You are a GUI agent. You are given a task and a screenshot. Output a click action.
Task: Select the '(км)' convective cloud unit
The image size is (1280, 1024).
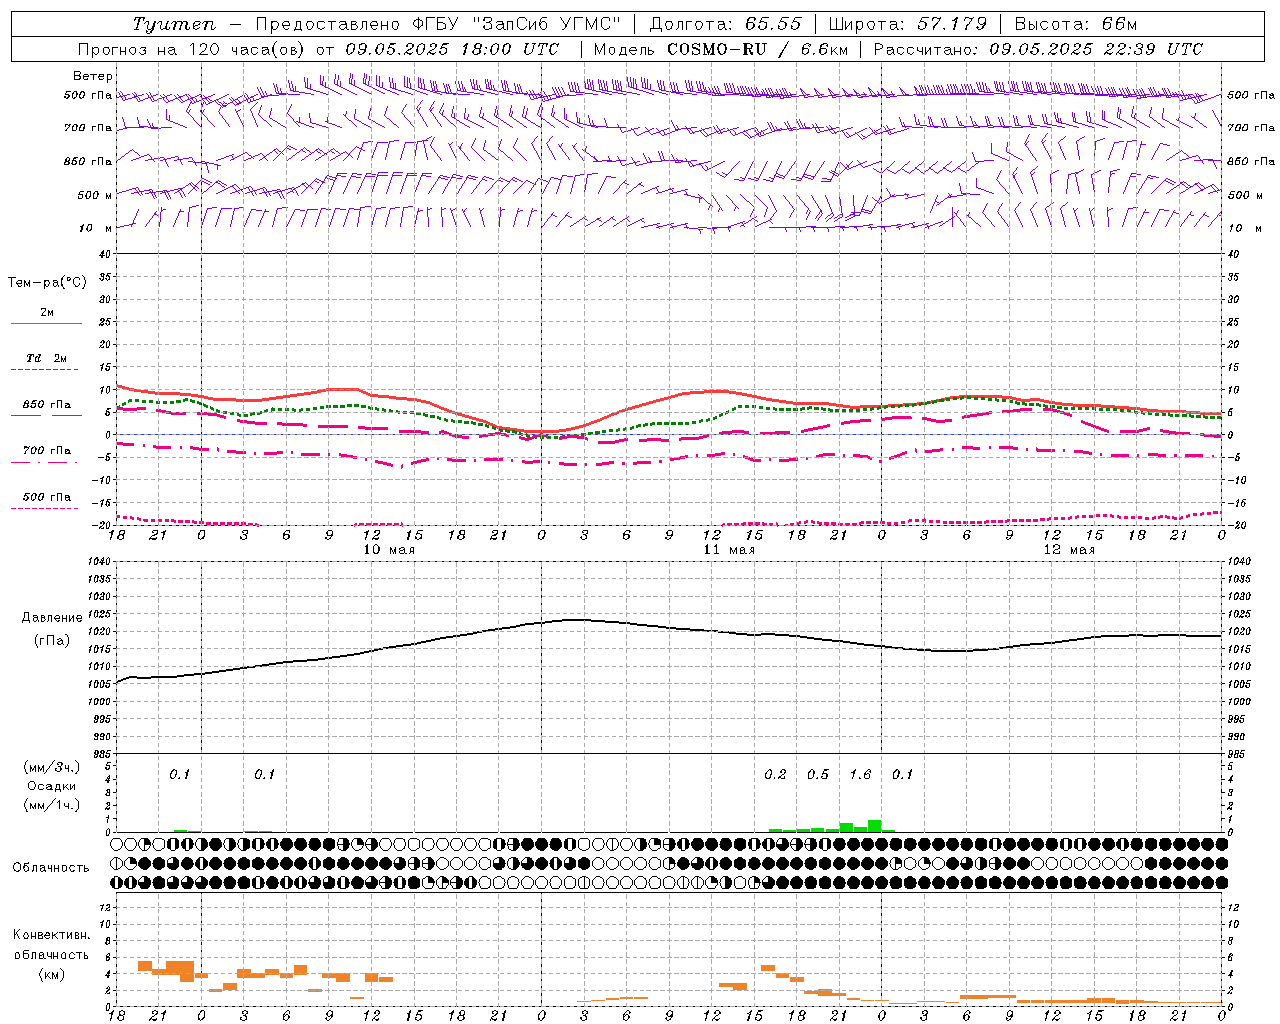click(x=51, y=974)
